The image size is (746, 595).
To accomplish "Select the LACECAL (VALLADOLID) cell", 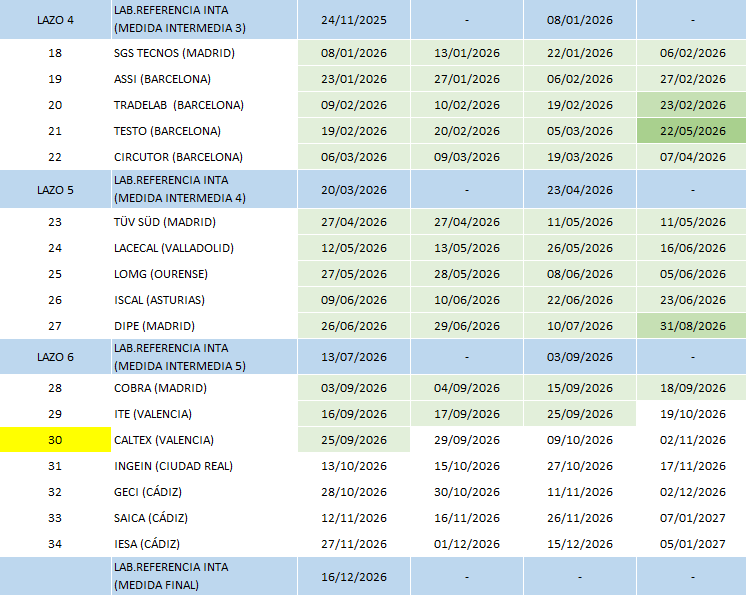I will (x=204, y=248).
